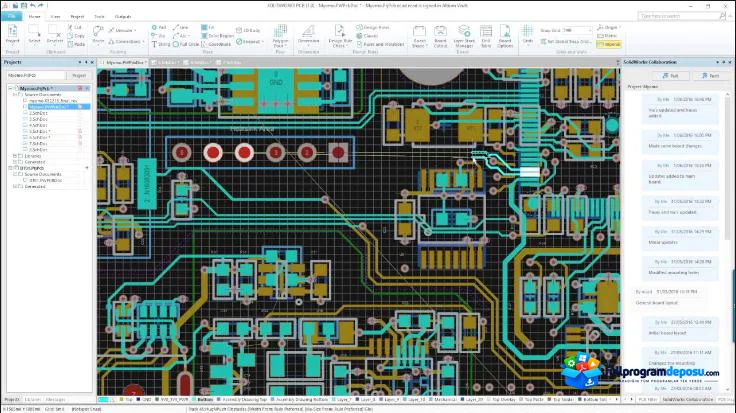Click the second button in the SolidWorks Collaboration panel

[711, 76]
